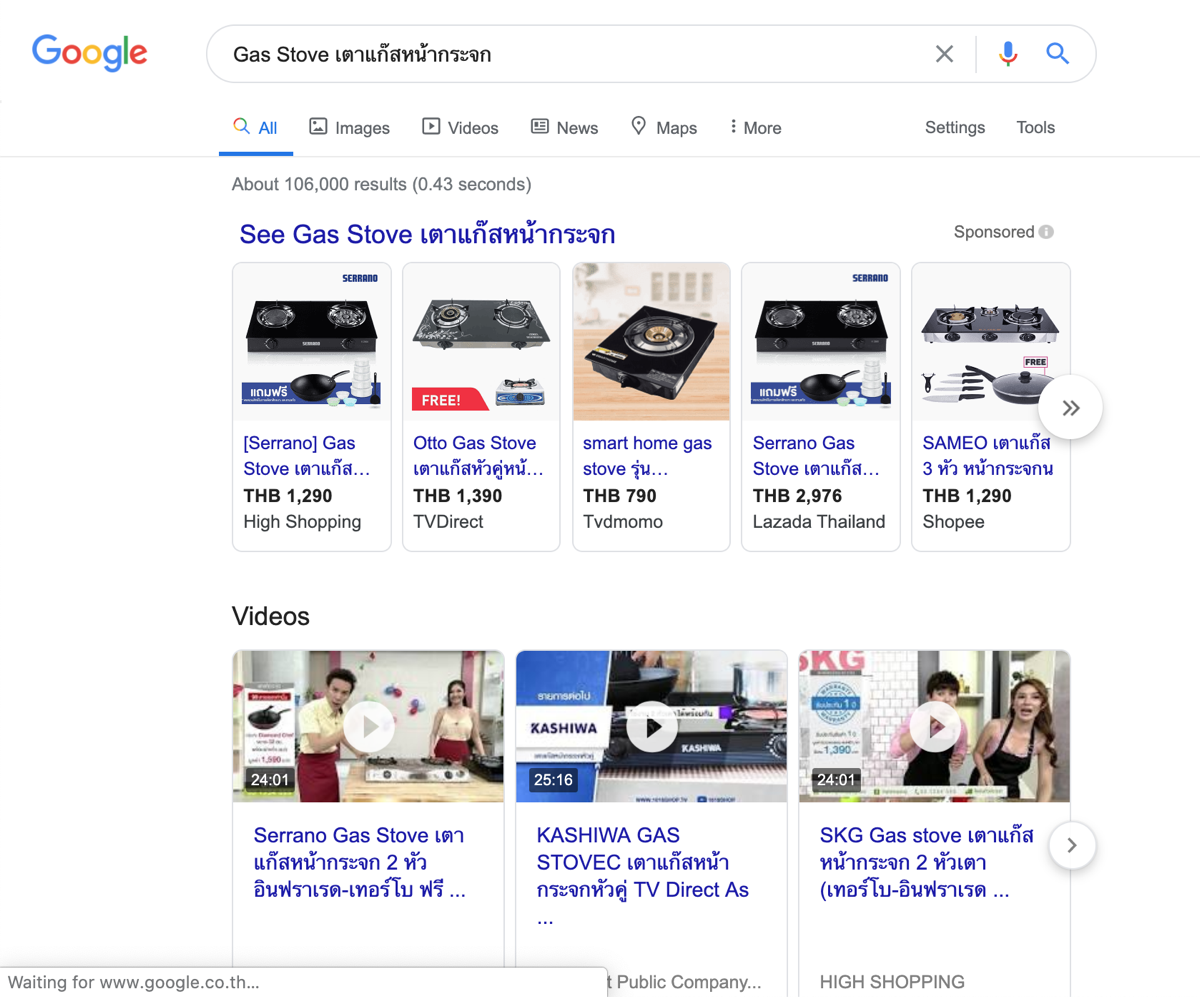This screenshot has width=1200, height=997.
Task: Click HIGH SHOPPING source under SKG video
Action: coord(892,982)
